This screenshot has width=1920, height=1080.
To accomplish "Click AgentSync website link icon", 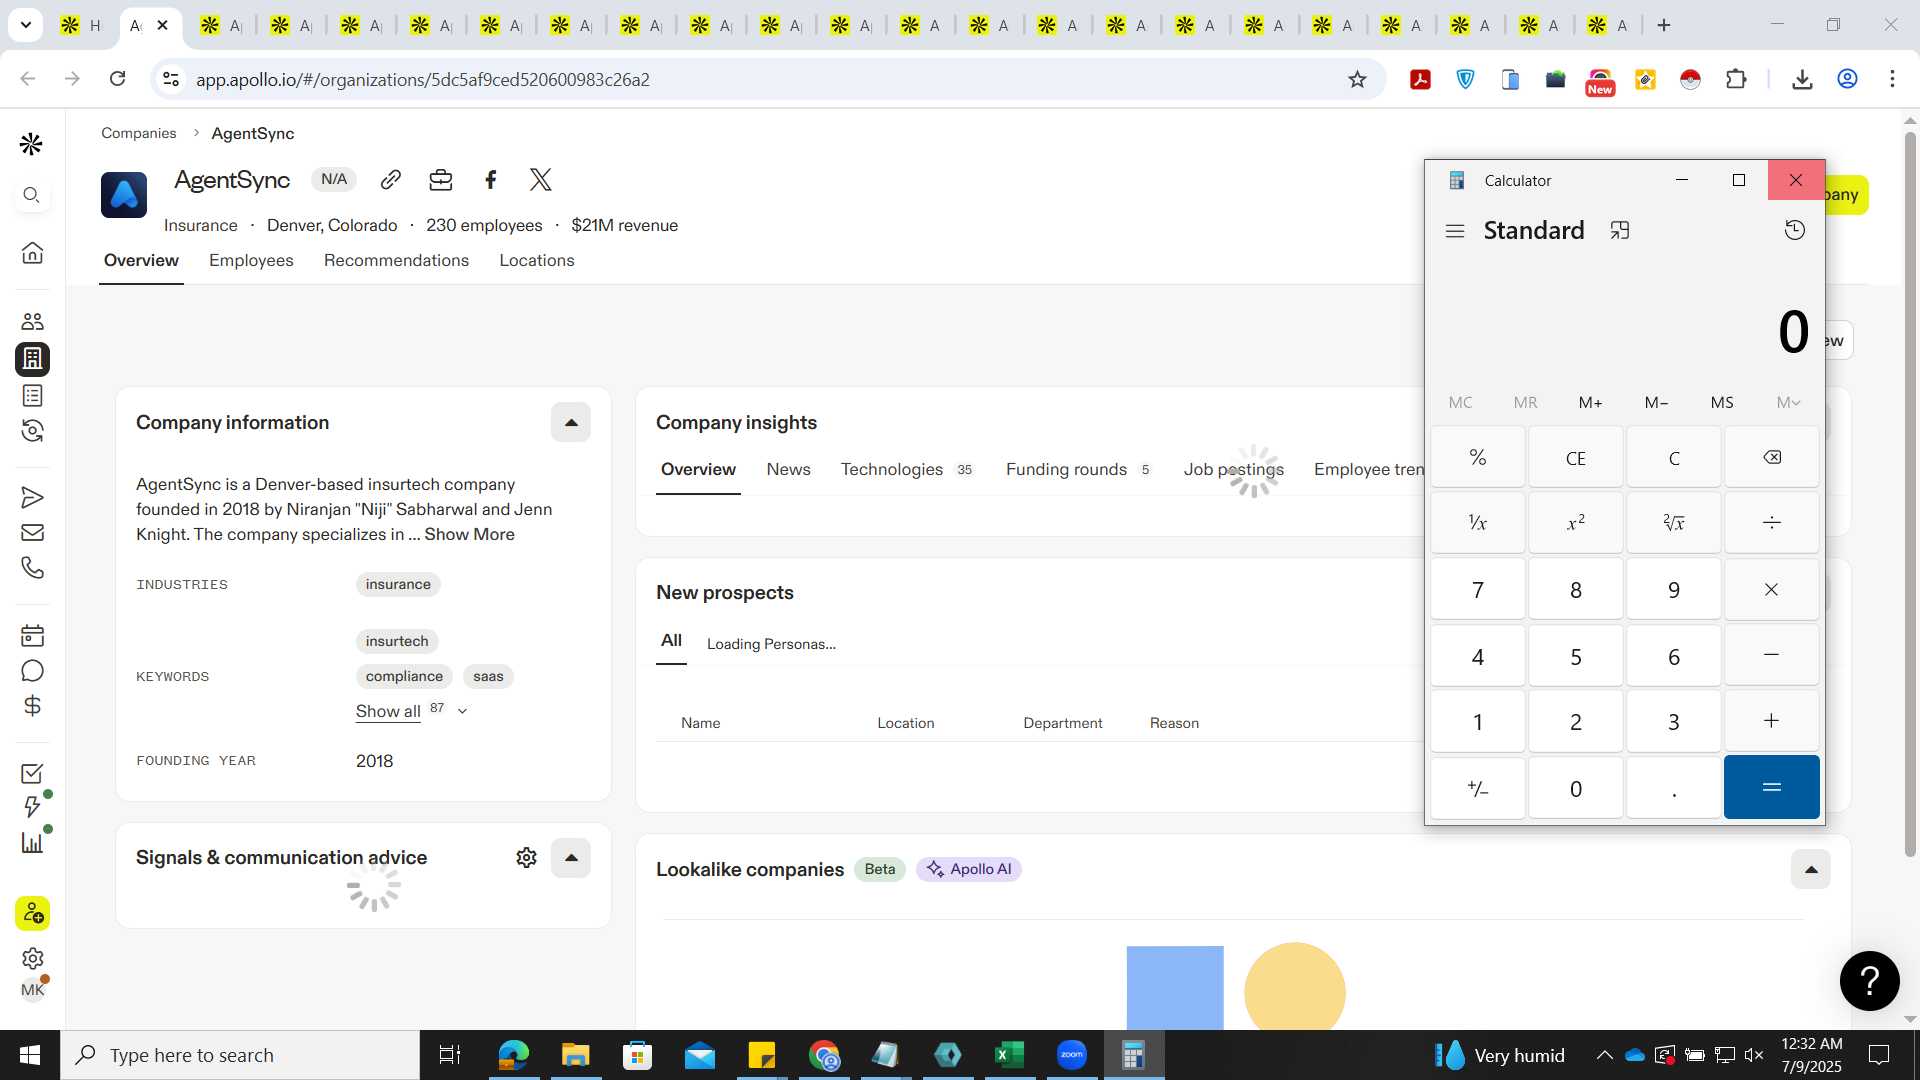I will click(x=391, y=180).
